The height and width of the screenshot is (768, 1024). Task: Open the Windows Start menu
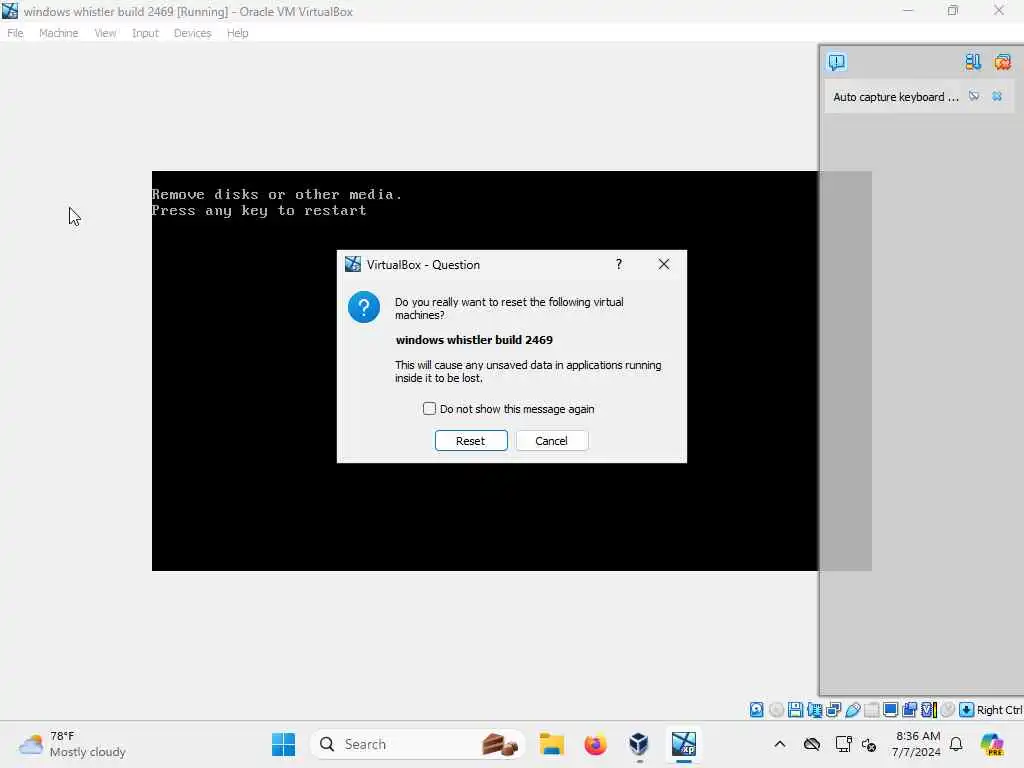click(x=283, y=744)
